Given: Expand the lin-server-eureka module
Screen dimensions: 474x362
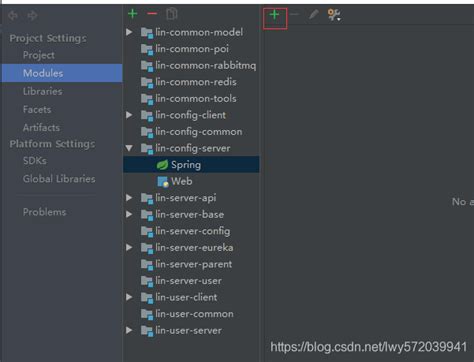Looking at the screenshot, I should [x=129, y=247].
